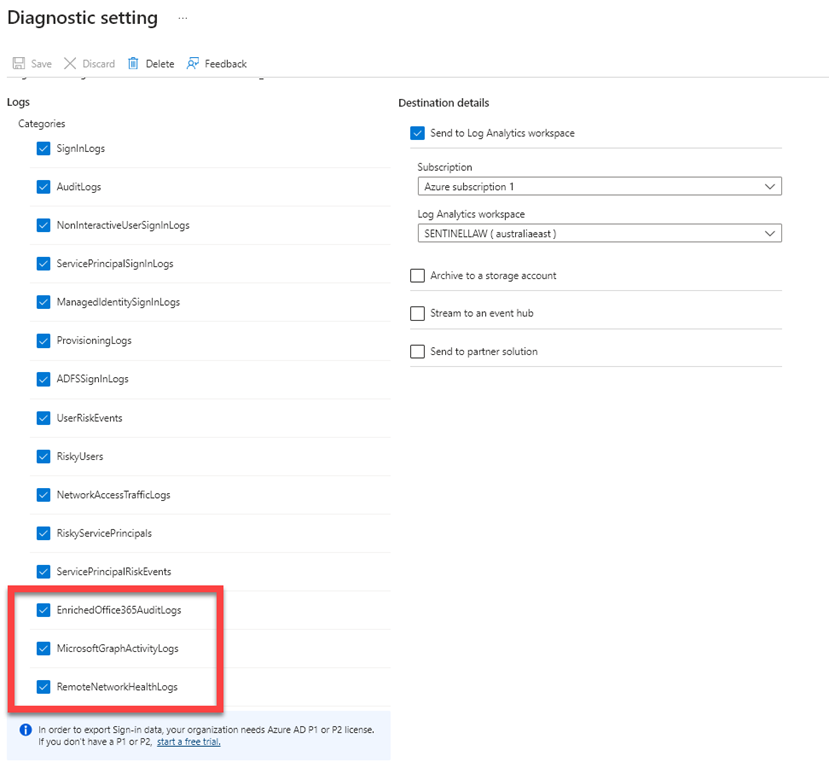Viewport: 829px width, 768px height.
Task: Uncheck the SignInLogs checkbox
Action: [x=43, y=149]
